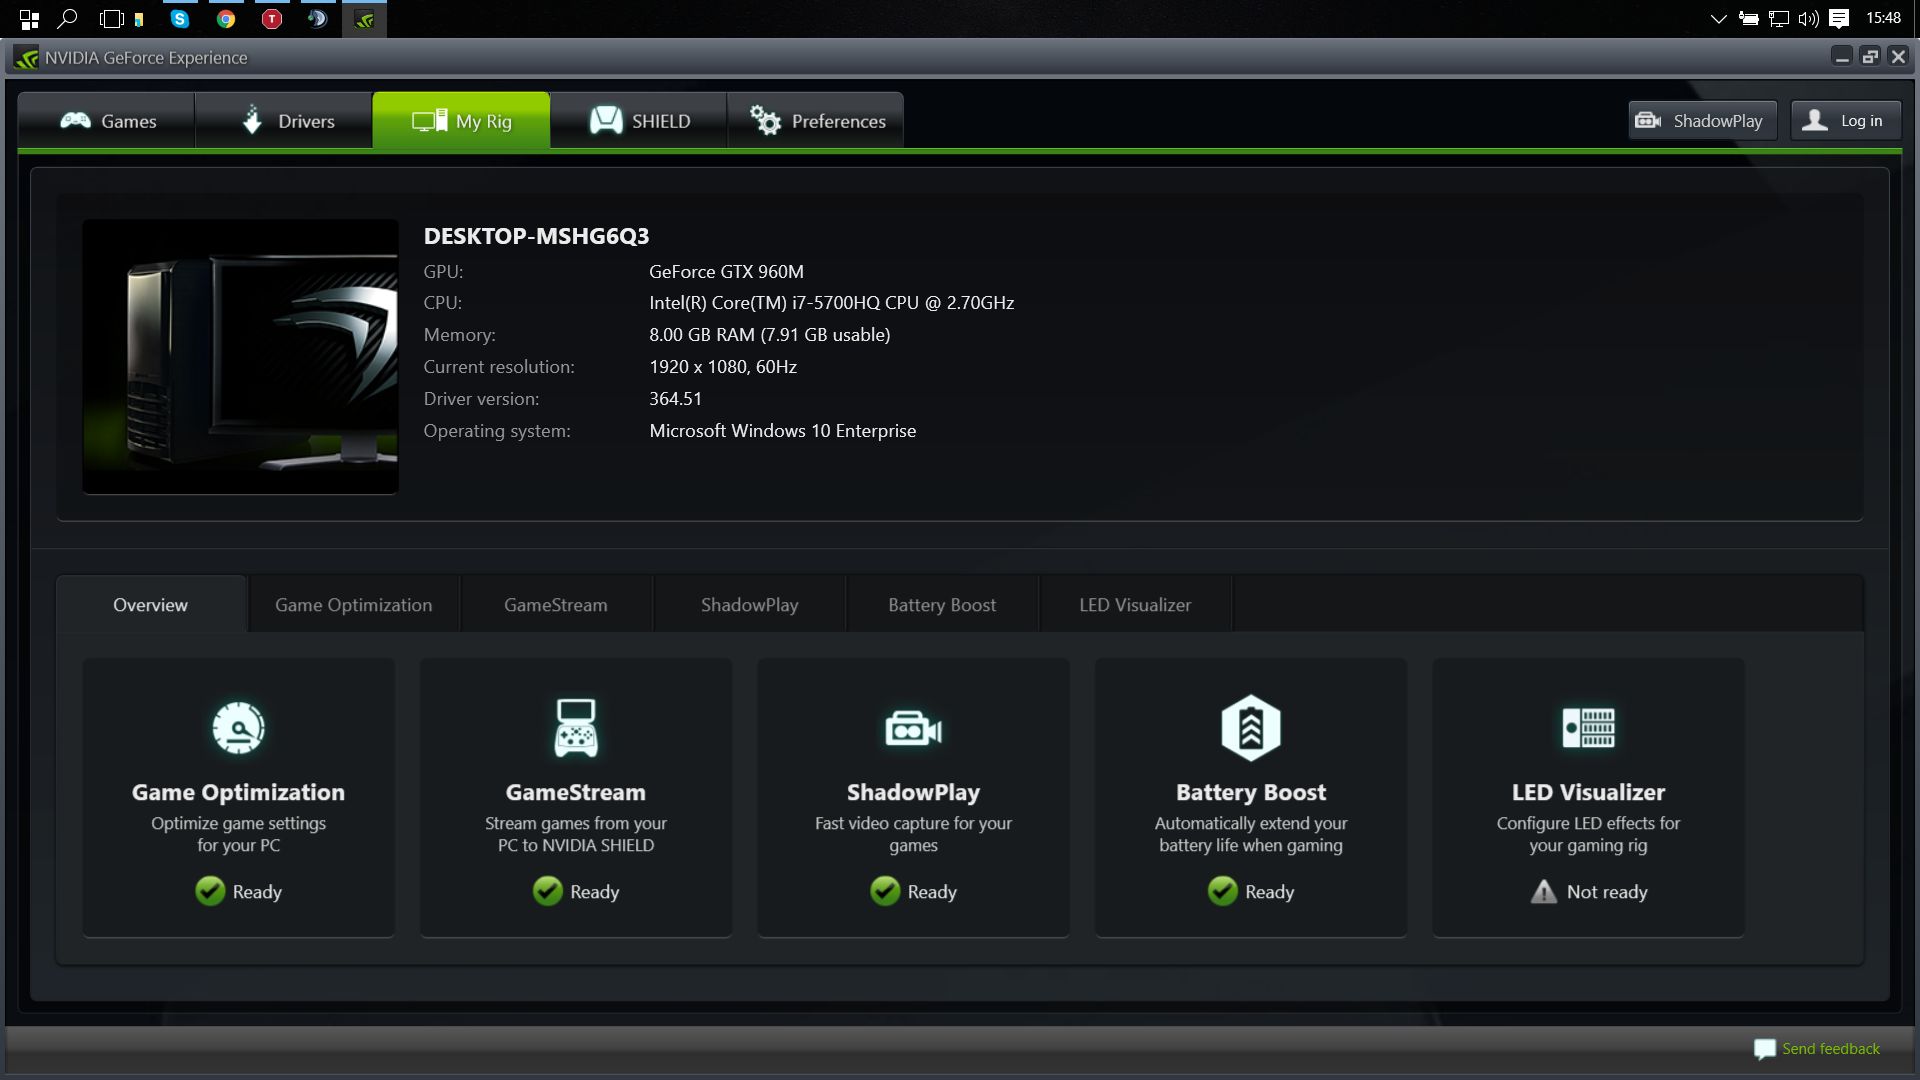Click the Intel Core i7-5700HQ CPU value
This screenshot has height=1080, width=1920.
coord(831,303)
